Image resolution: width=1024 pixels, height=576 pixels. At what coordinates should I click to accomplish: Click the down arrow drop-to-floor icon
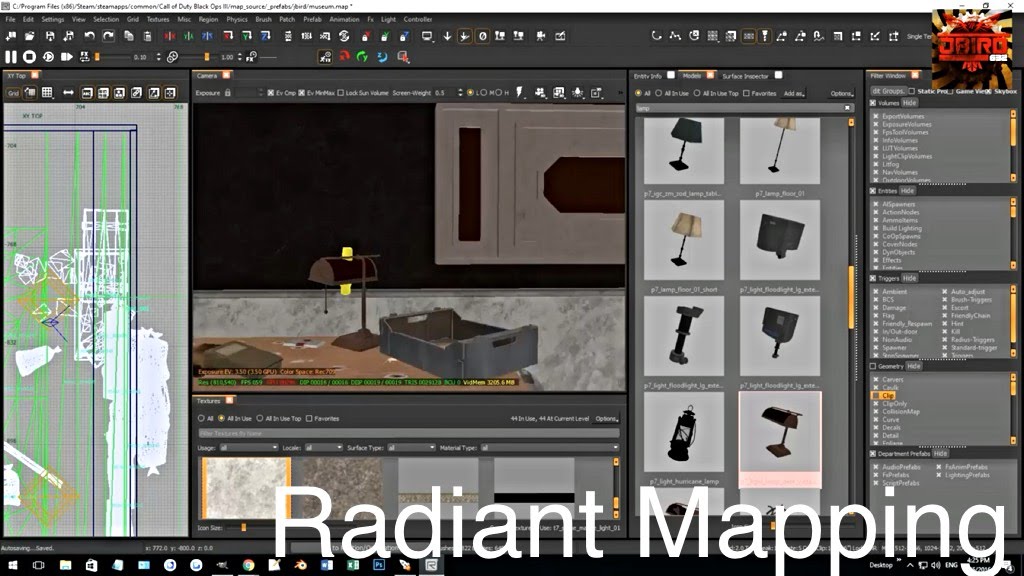[447, 37]
